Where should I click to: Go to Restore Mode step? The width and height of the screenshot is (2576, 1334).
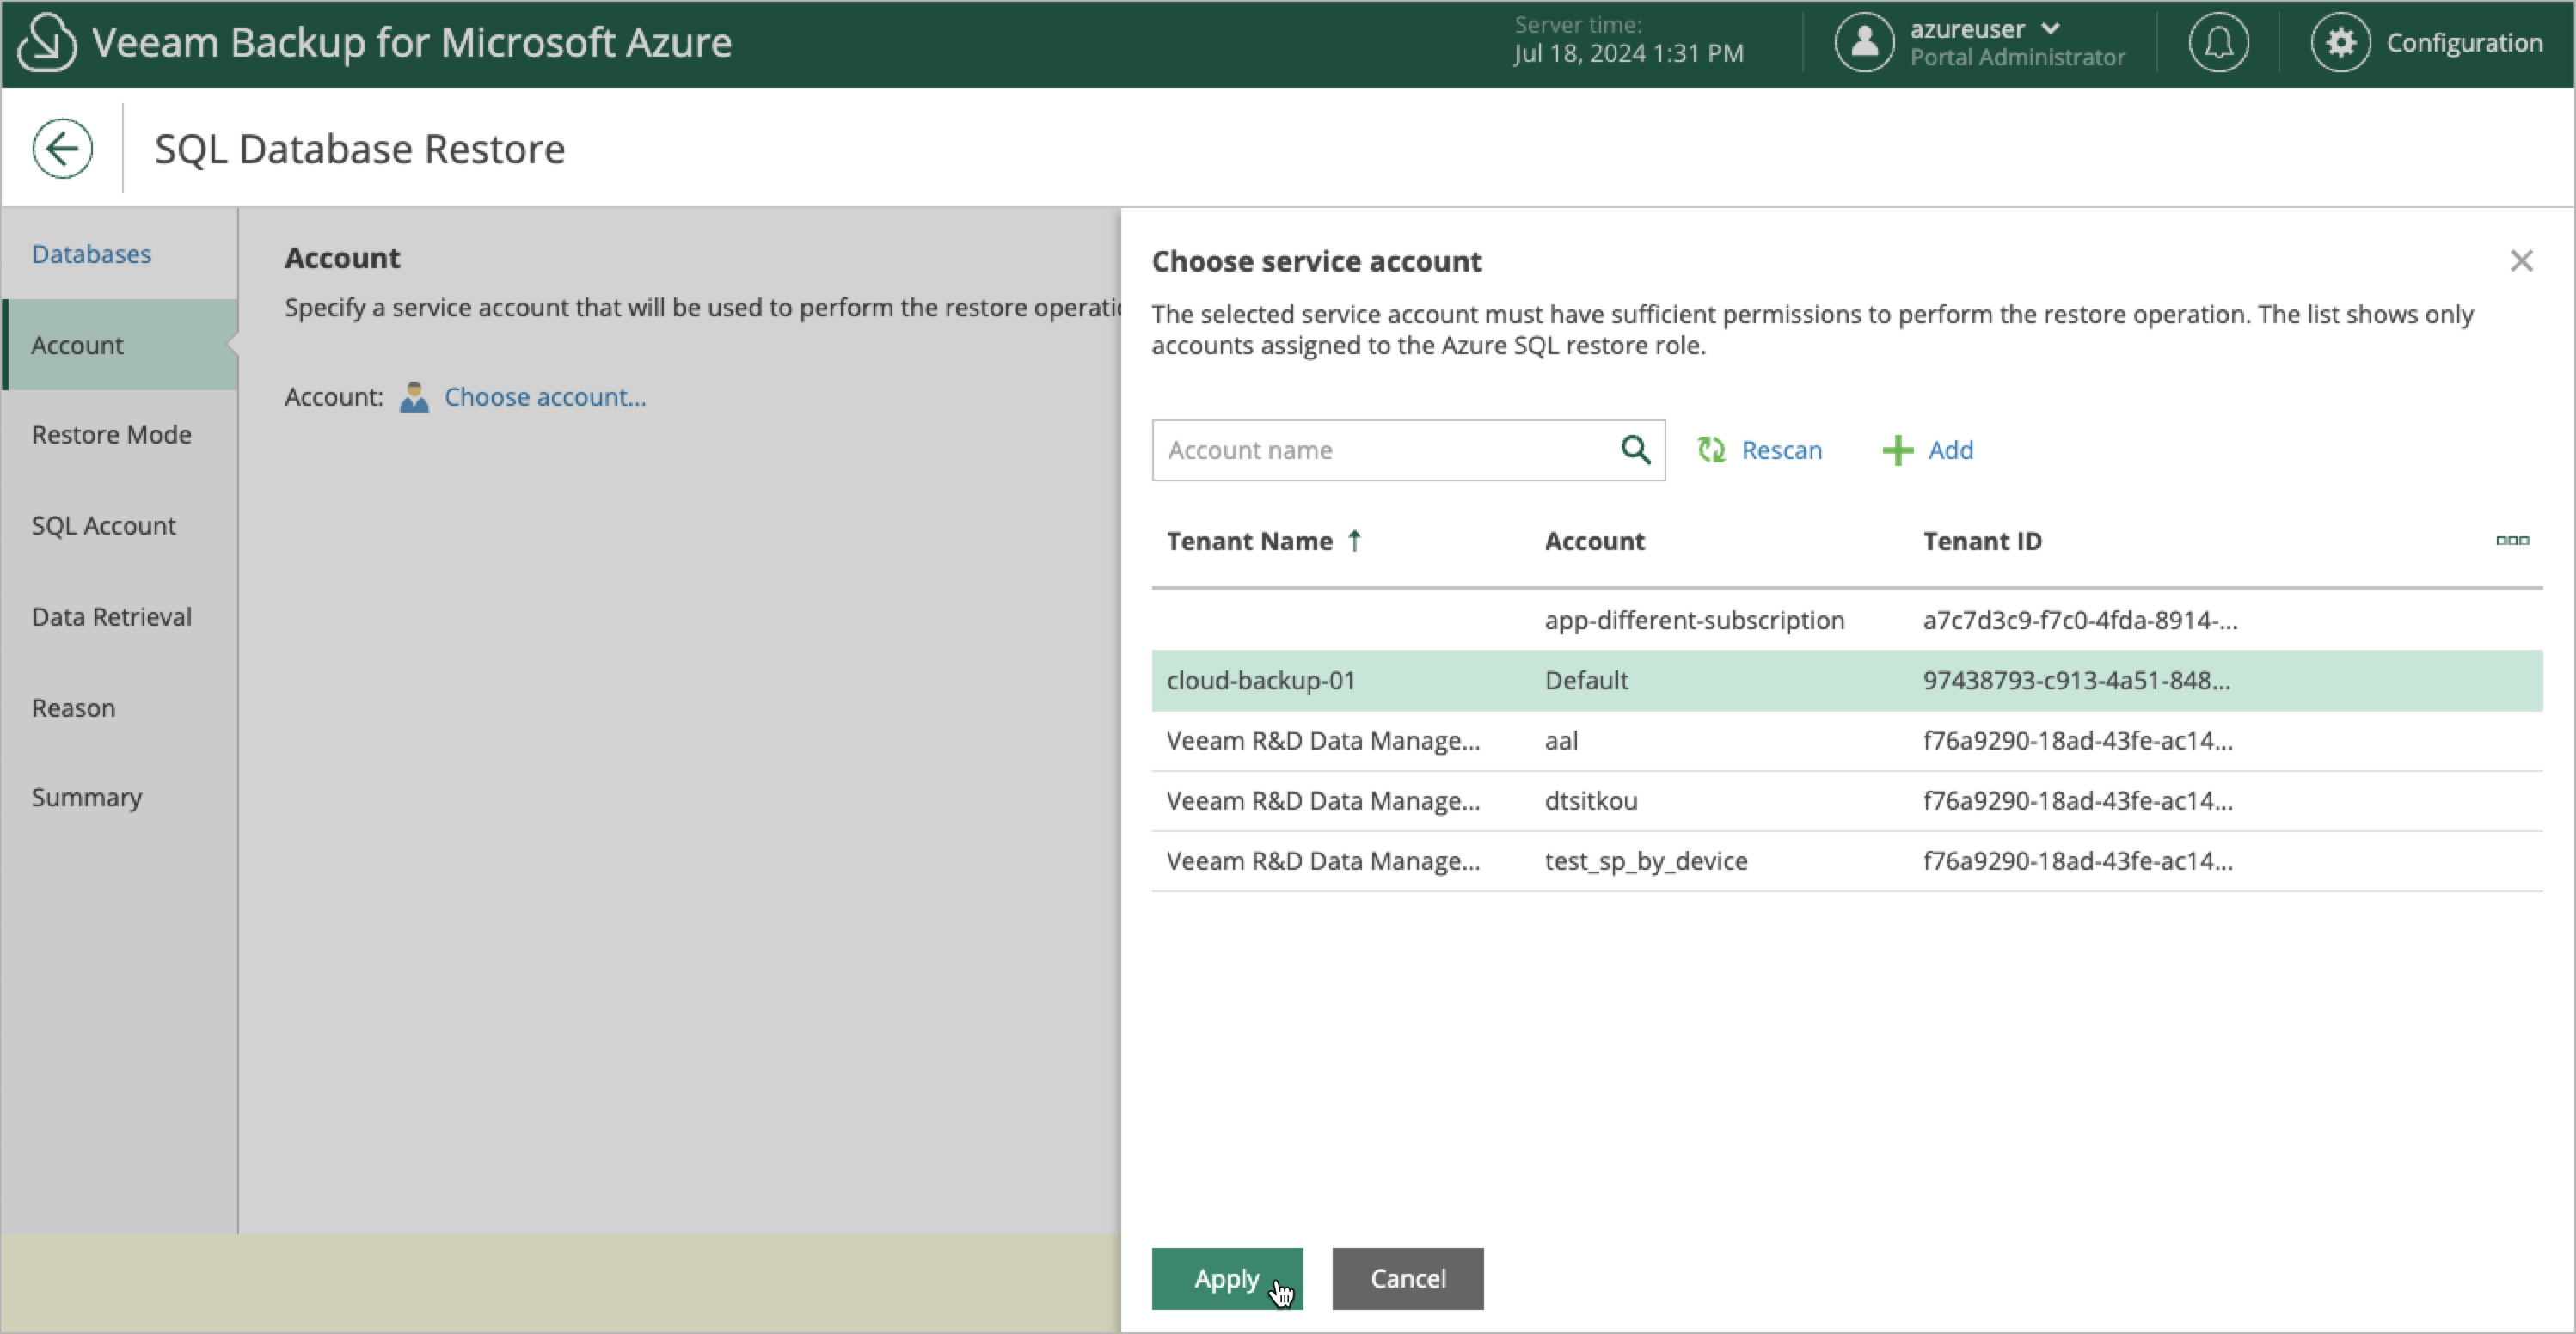(111, 435)
